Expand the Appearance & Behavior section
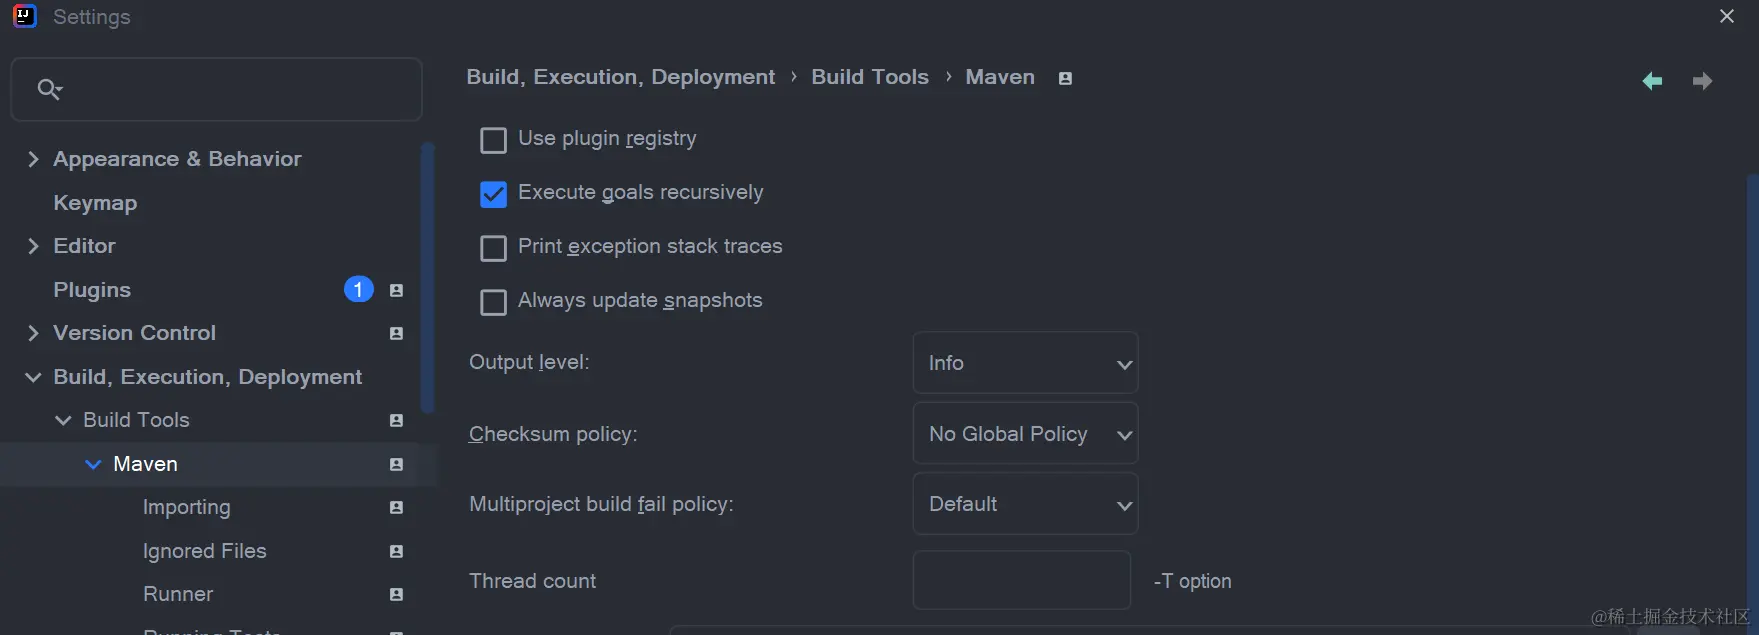 pos(33,159)
